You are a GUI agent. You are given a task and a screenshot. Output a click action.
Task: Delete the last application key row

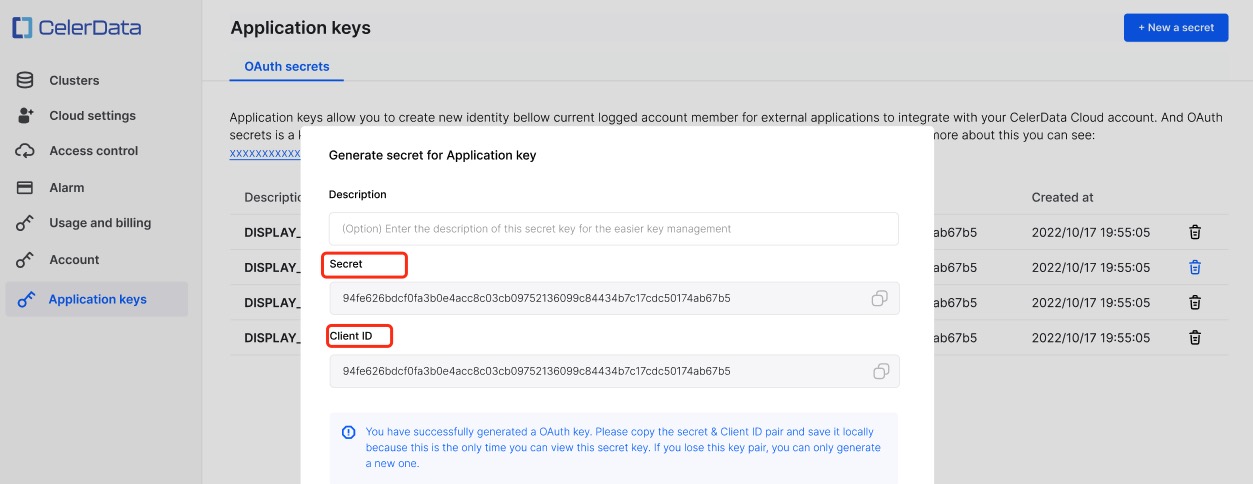pos(1194,337)
